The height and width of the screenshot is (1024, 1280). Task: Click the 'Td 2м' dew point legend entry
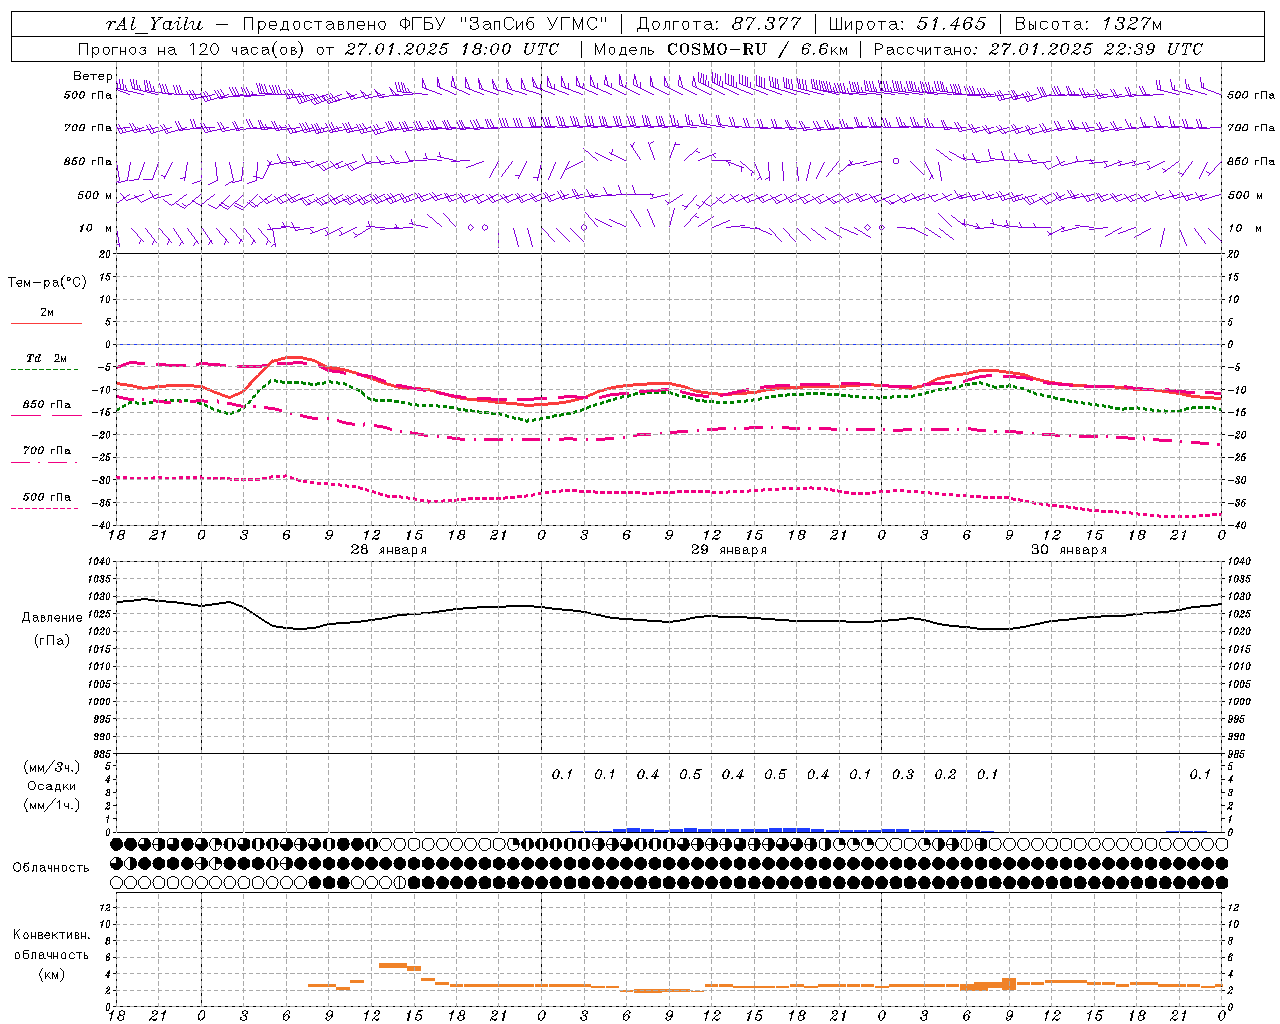(47, 358)
